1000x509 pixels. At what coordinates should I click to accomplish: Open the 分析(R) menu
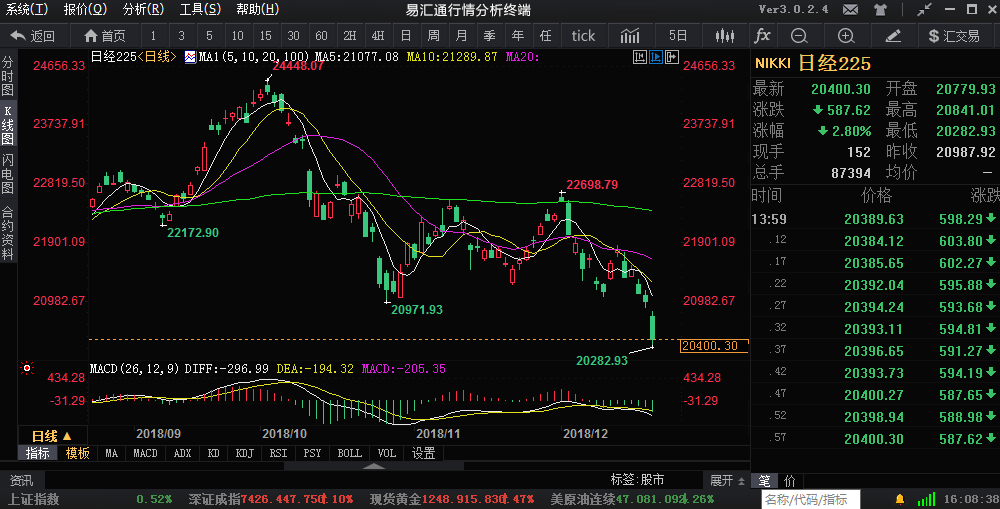[x=143, y=10]
